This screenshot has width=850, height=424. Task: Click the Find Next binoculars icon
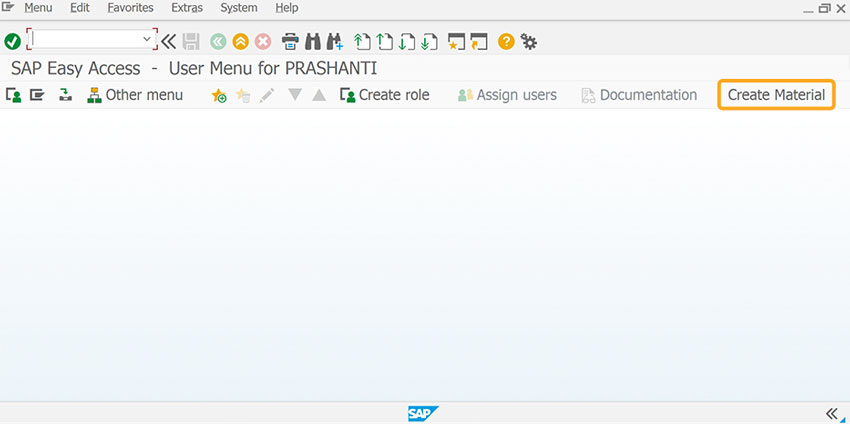point(334,42)
